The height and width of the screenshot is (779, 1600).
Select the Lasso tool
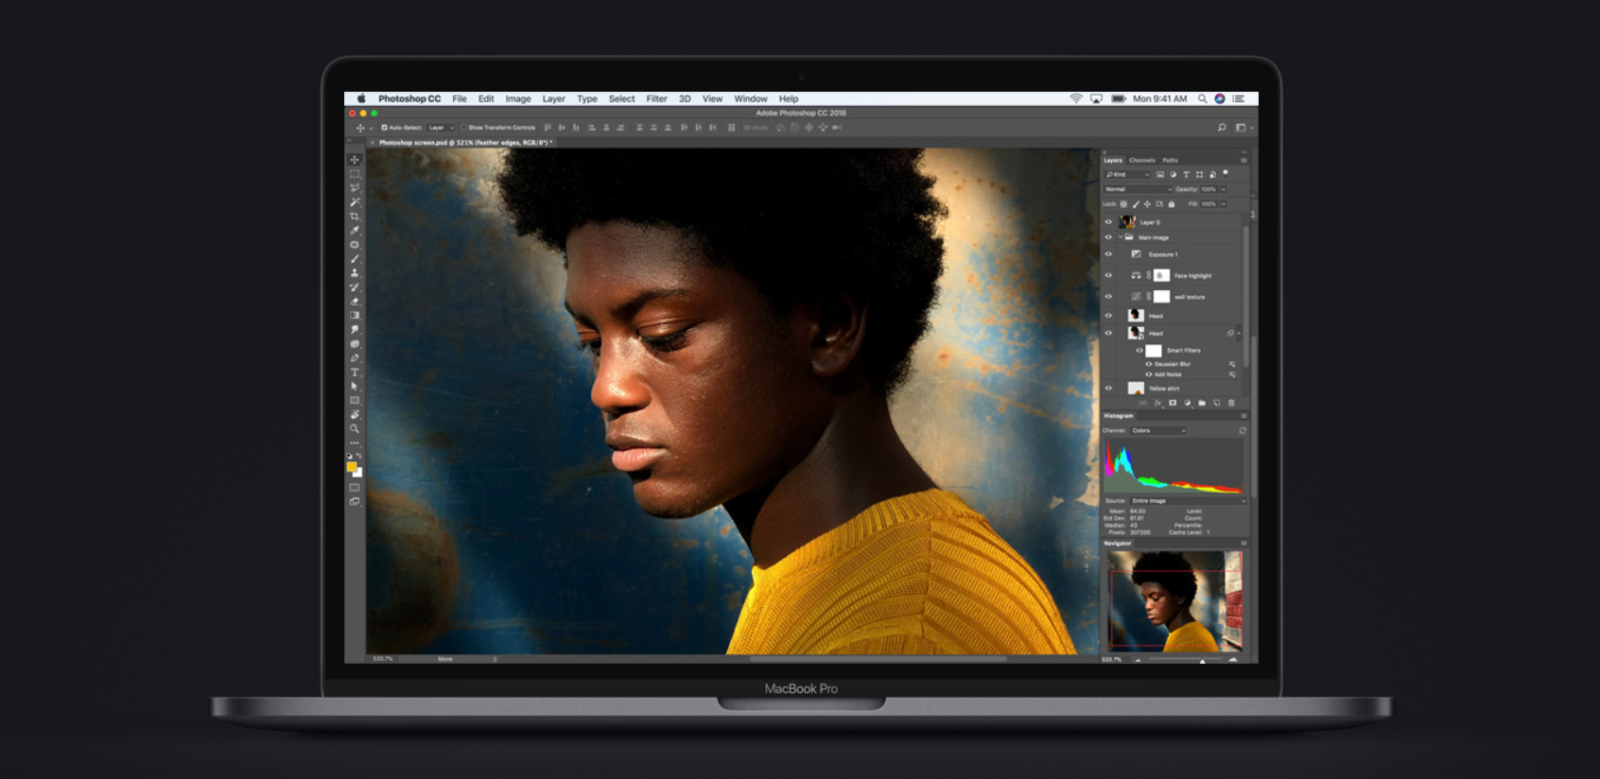(x=354, y=188)
